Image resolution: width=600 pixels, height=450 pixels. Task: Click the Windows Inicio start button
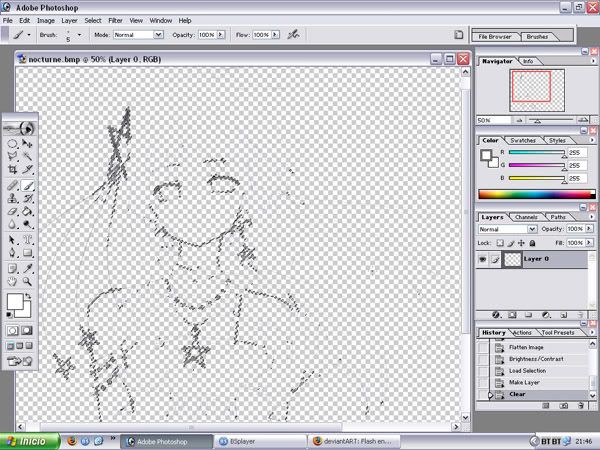[30, 442]
